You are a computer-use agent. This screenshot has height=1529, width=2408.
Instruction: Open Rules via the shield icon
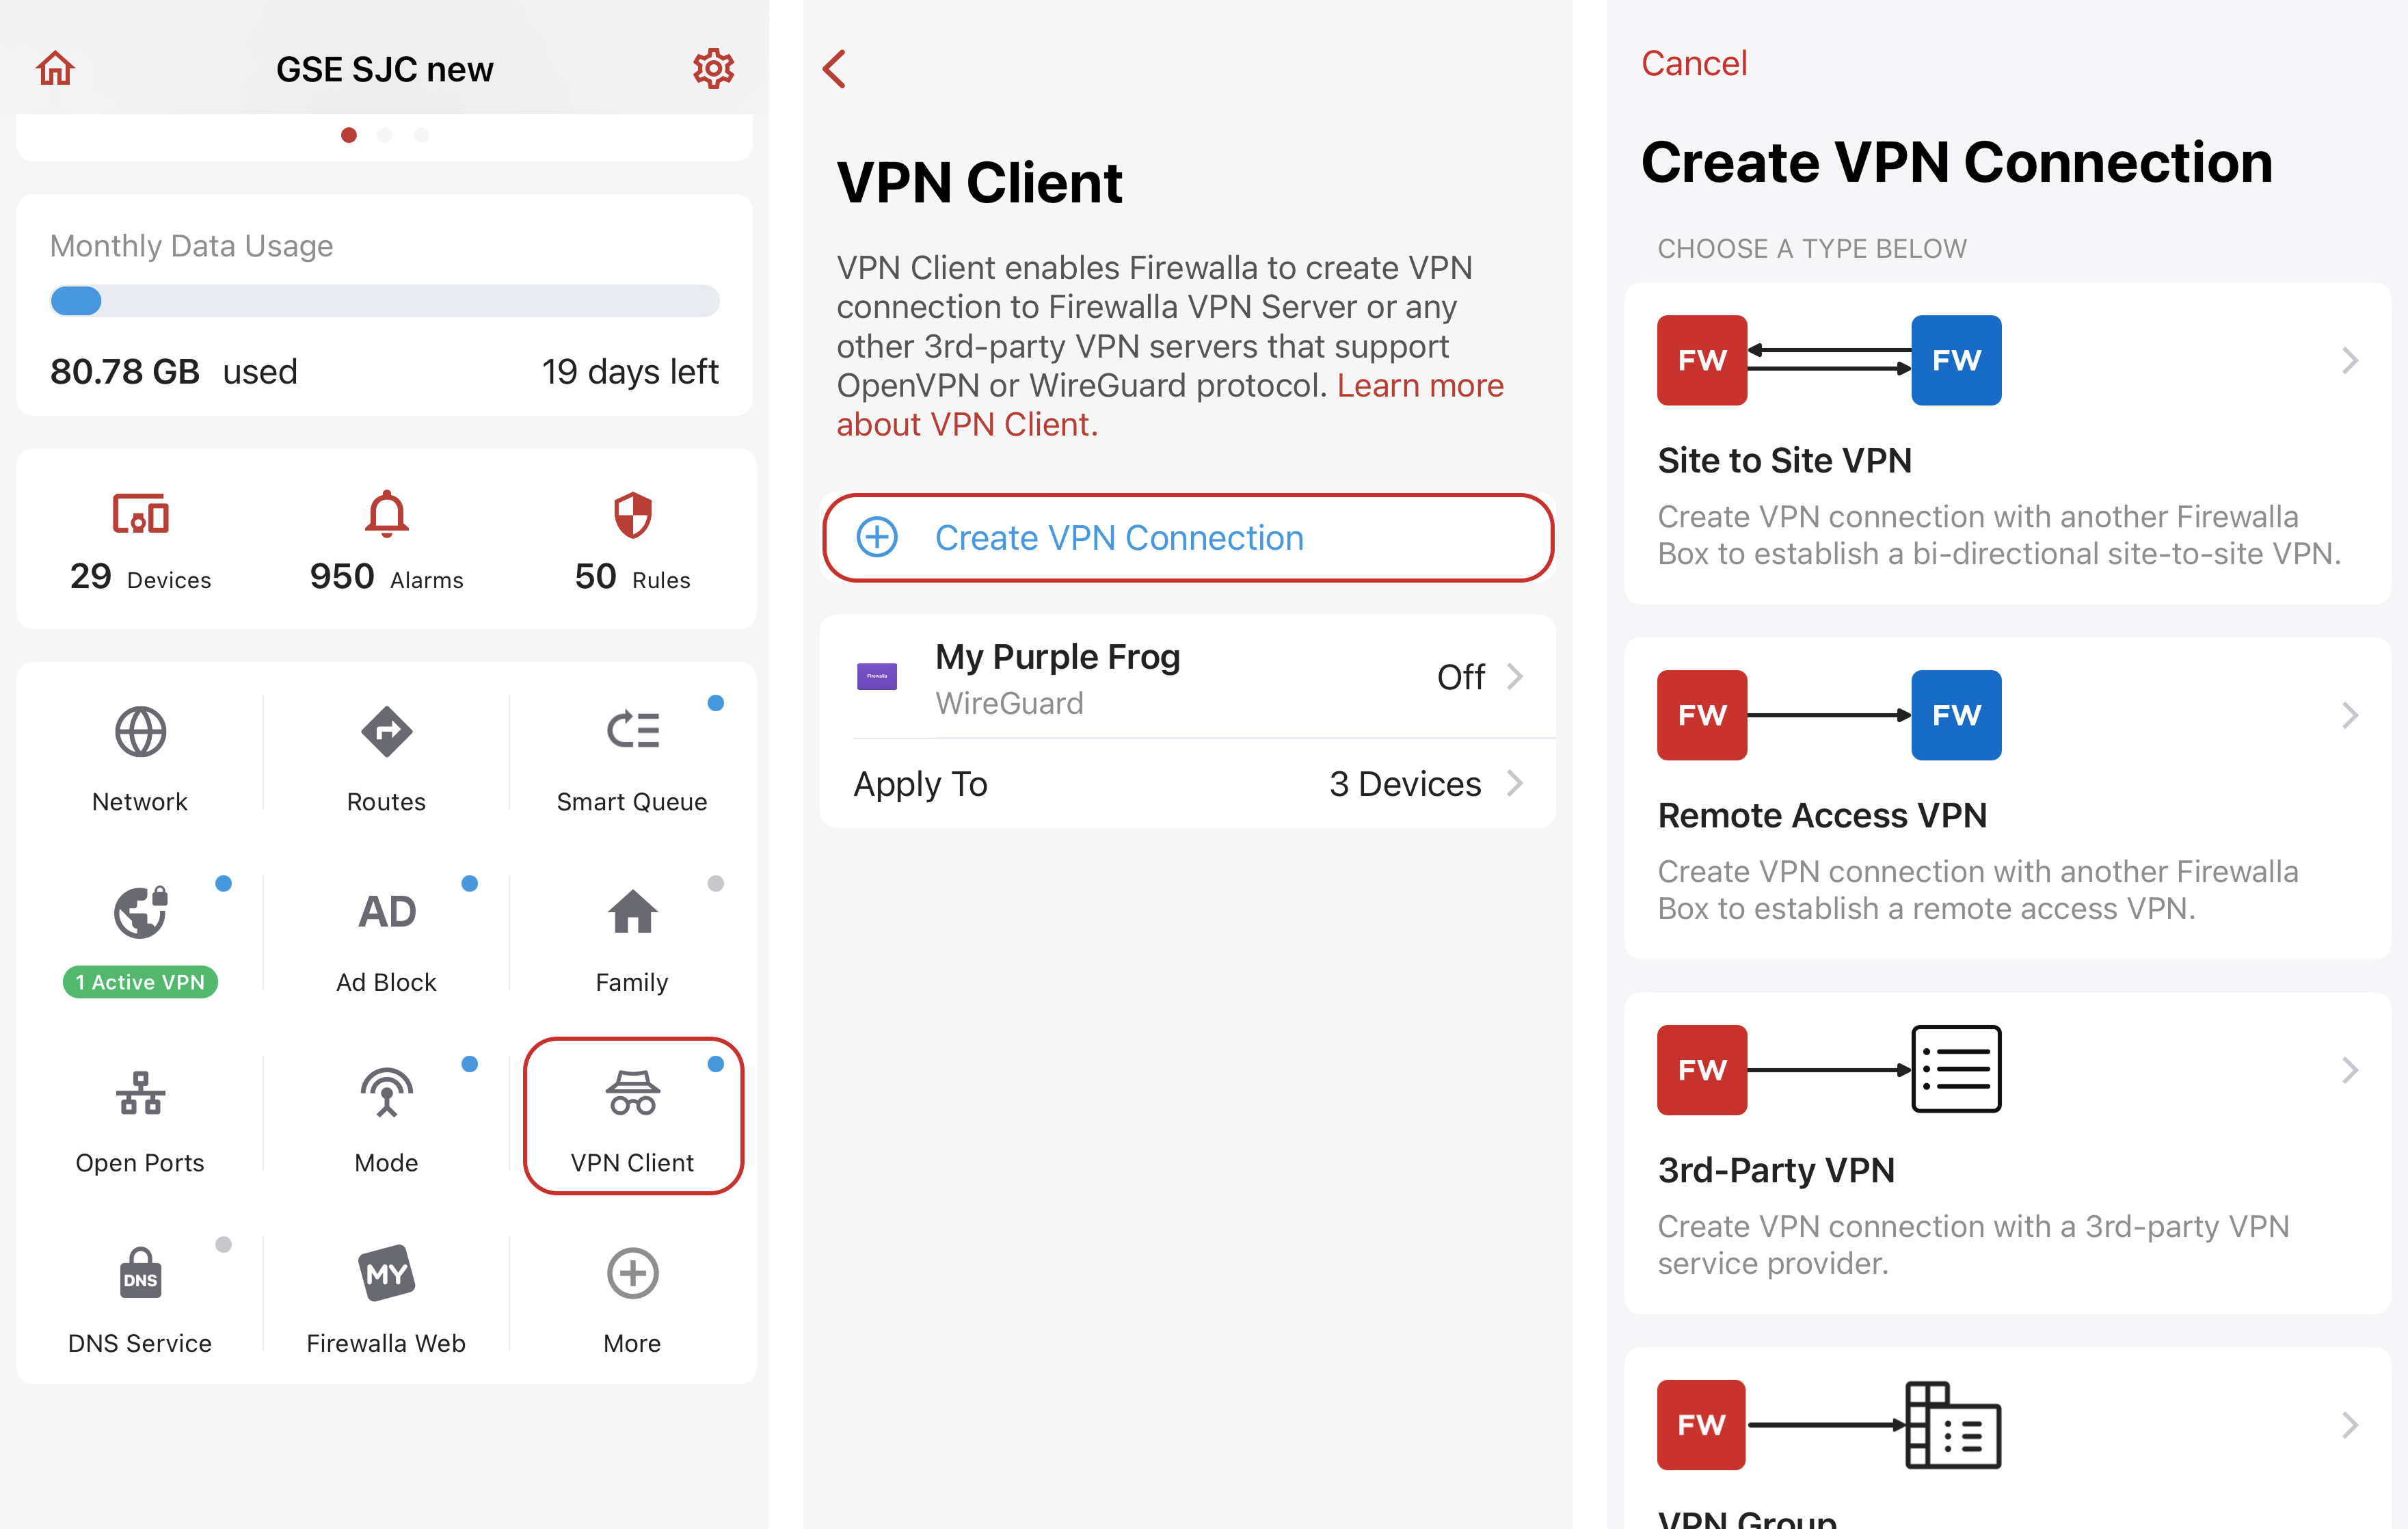click(x=632, y=514)
